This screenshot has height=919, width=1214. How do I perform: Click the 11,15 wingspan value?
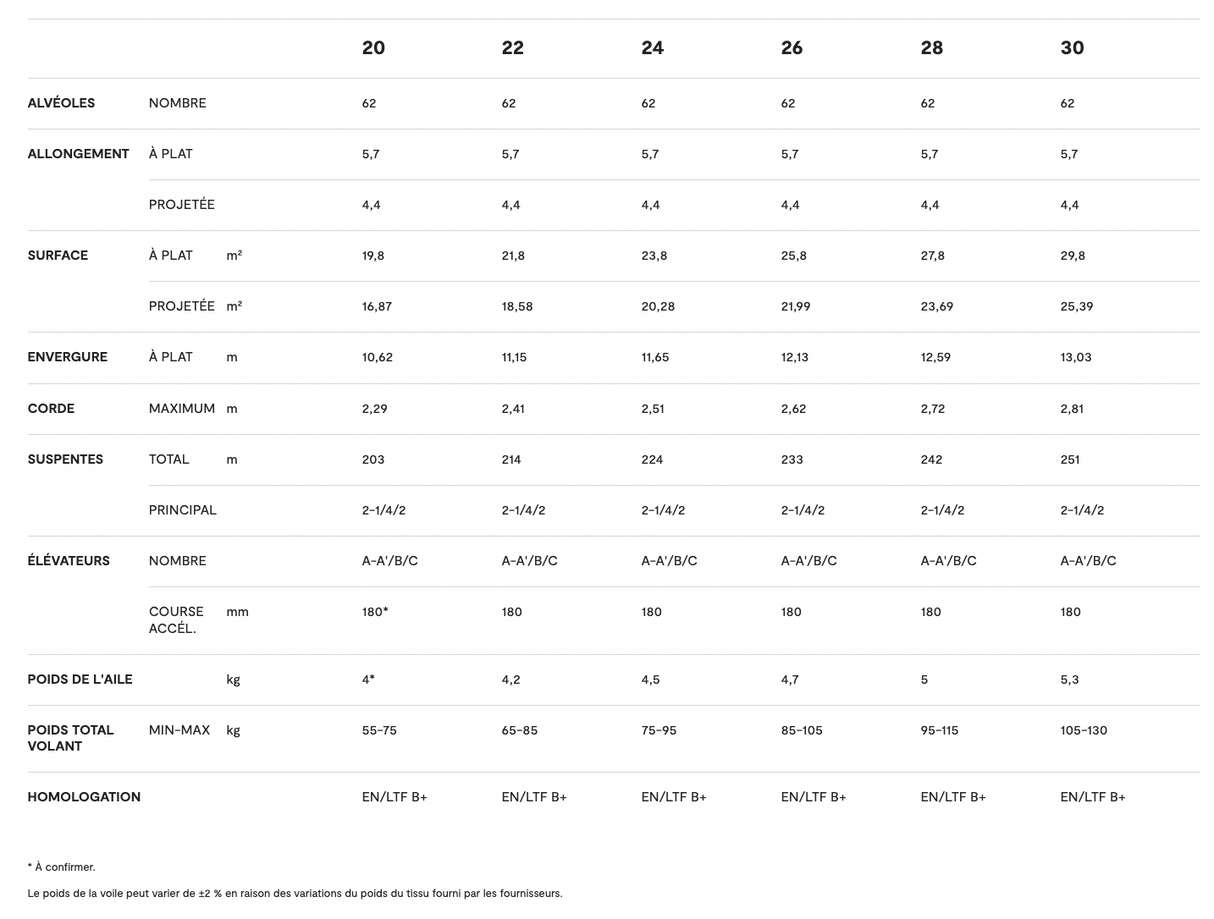[x=514, y=357]
